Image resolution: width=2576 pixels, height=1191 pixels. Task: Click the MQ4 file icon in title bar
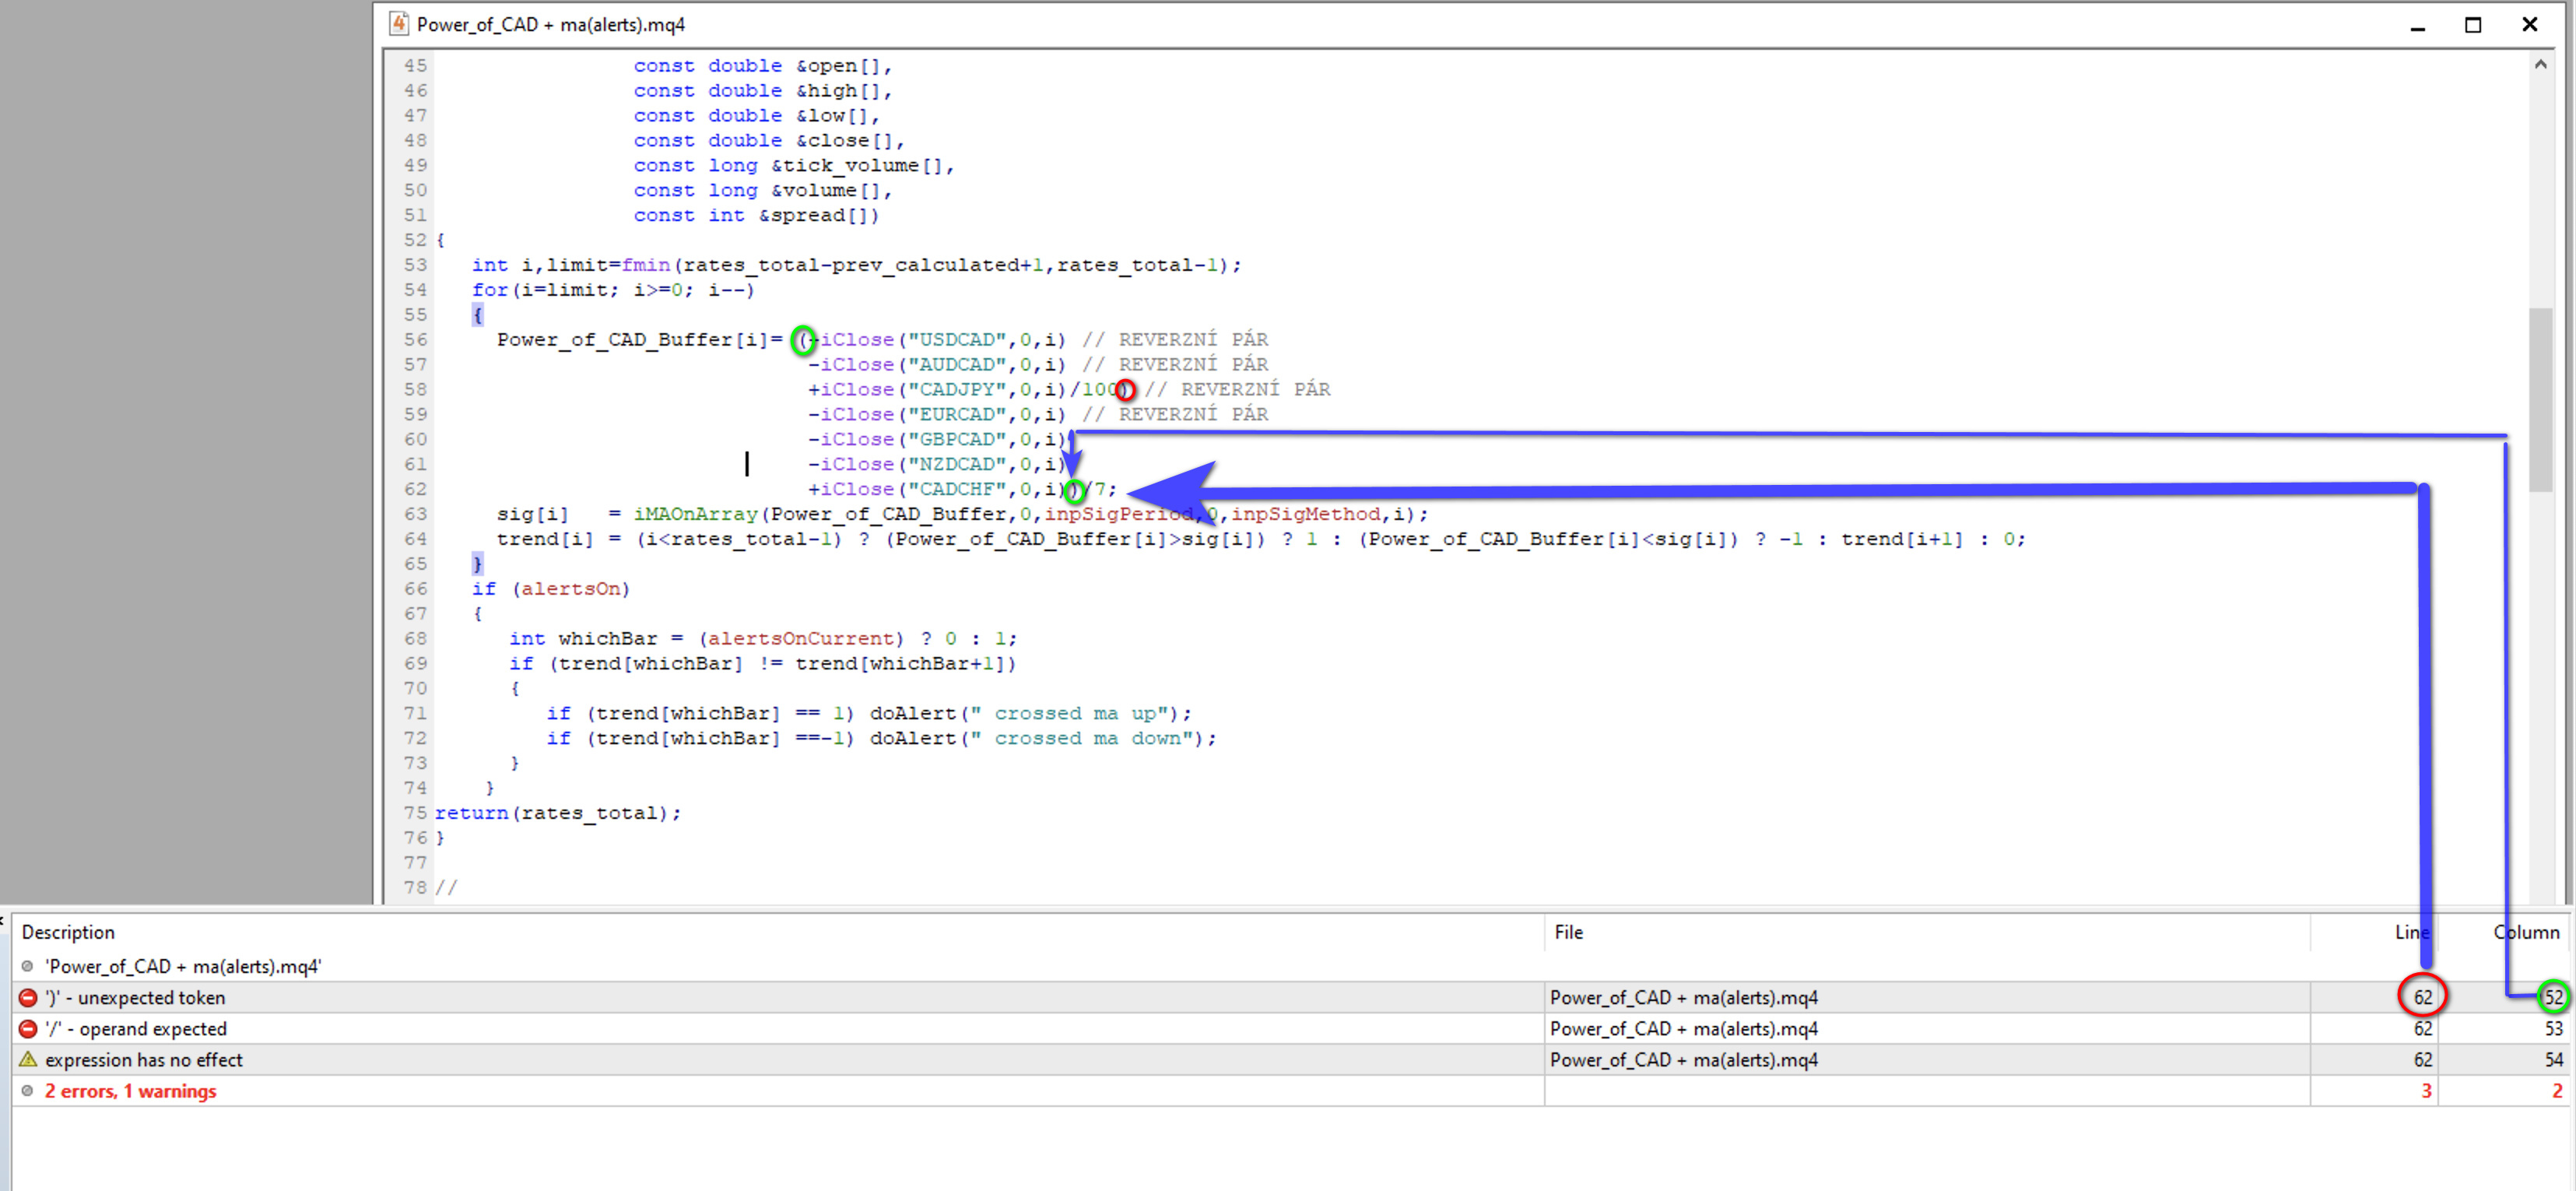(x=399, y=24)
